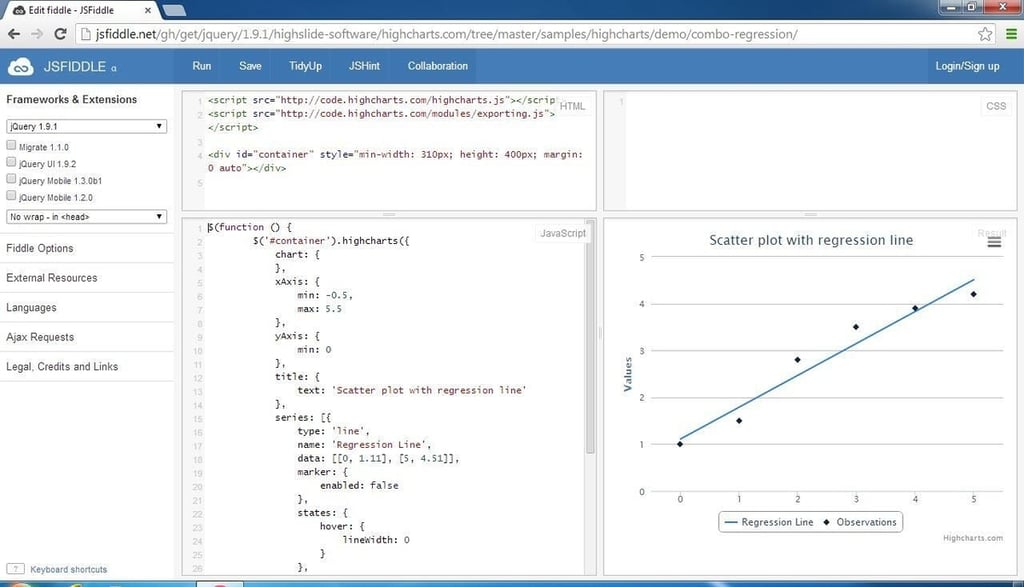Open the jQuery 1.9.1 framework dropdown
The image size is (1024, 587).
click(x=86, y=126)
